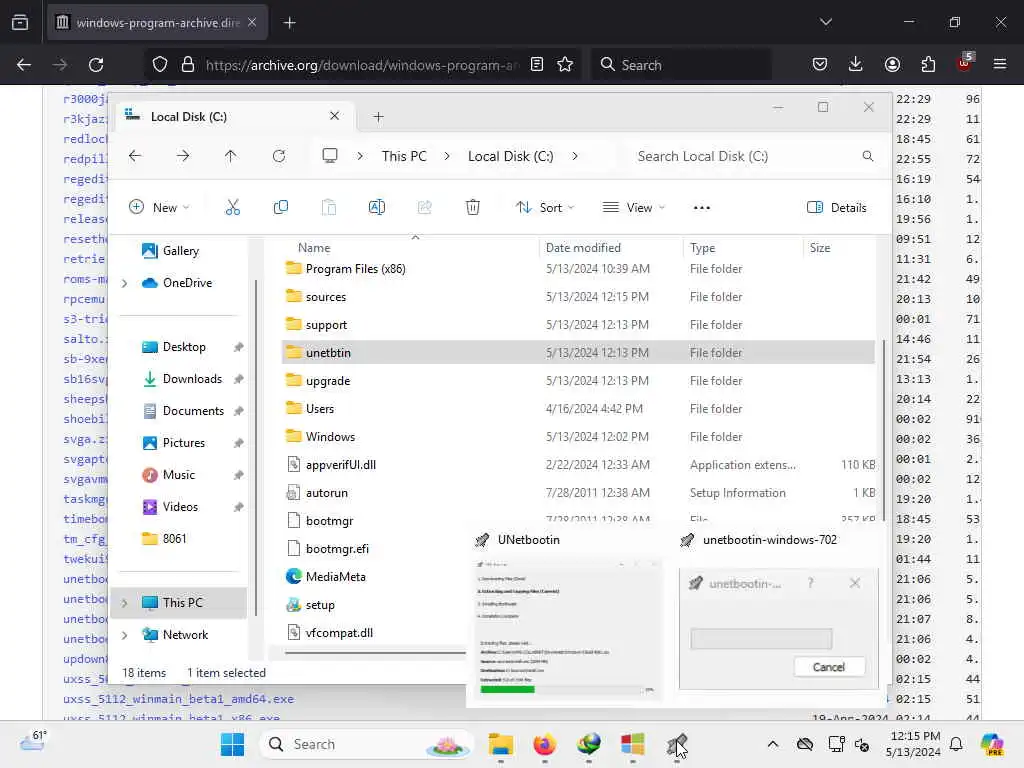This screenshot has width=1024, height=768.
Task: Go forward in File Explorer
Action: 183,156
